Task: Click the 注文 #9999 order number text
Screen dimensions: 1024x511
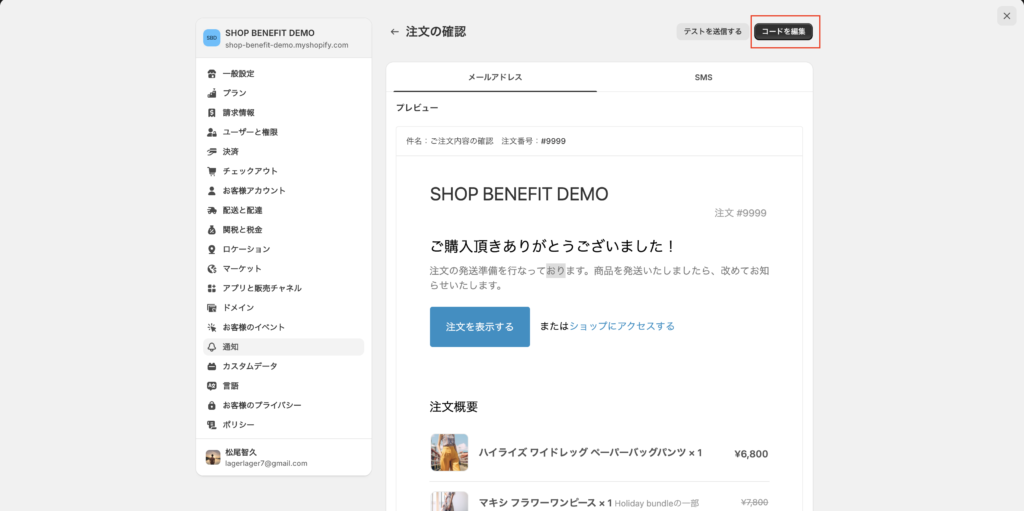Action: [x=741, y=213]
